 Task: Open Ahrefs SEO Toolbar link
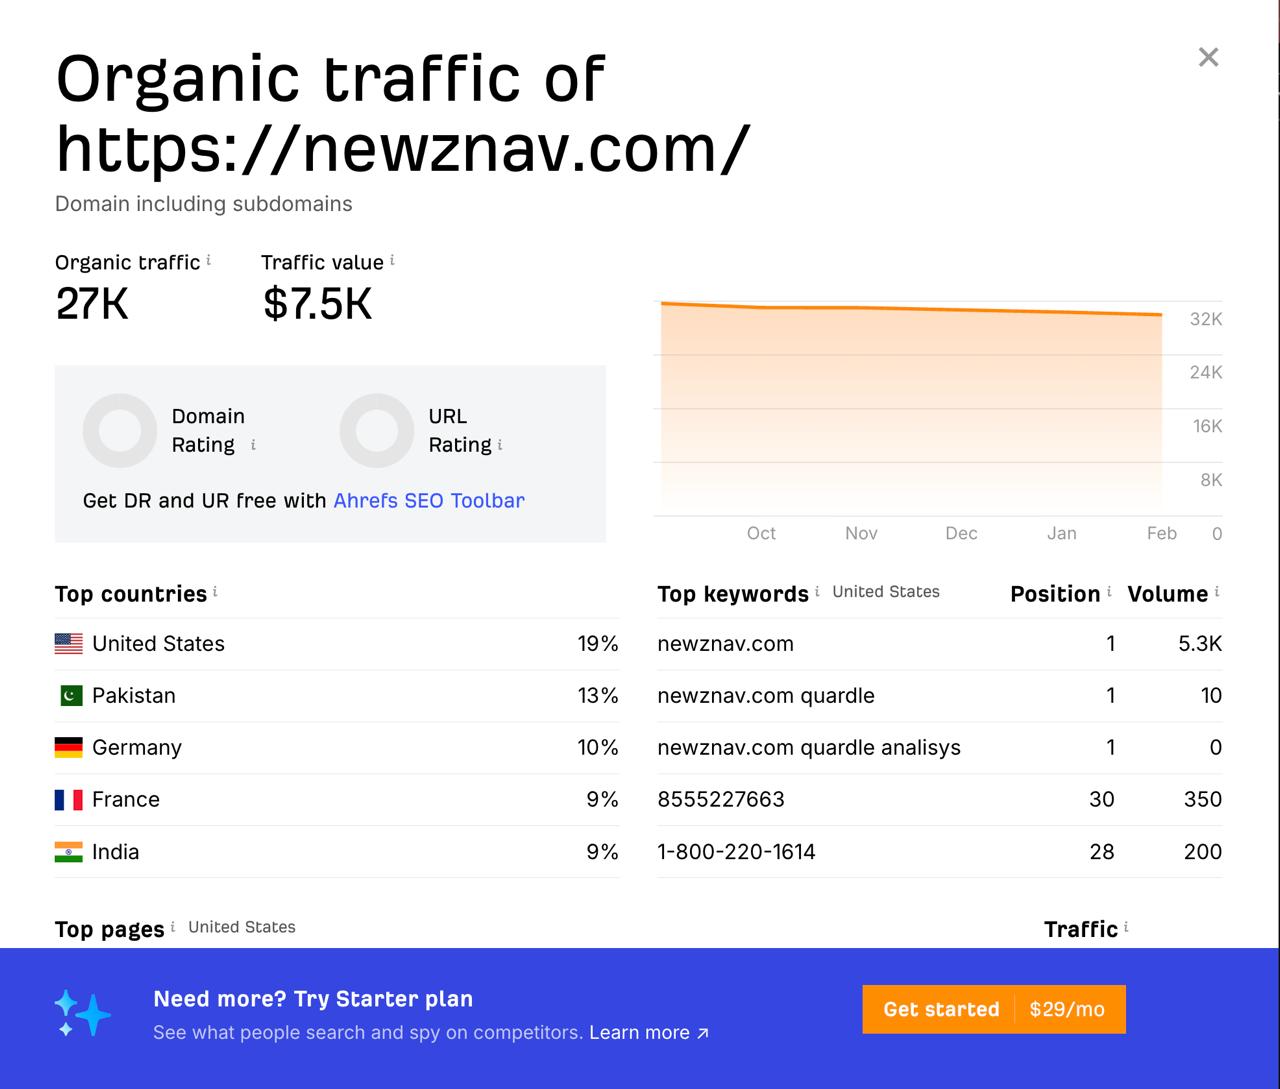[x=428, y=500]
